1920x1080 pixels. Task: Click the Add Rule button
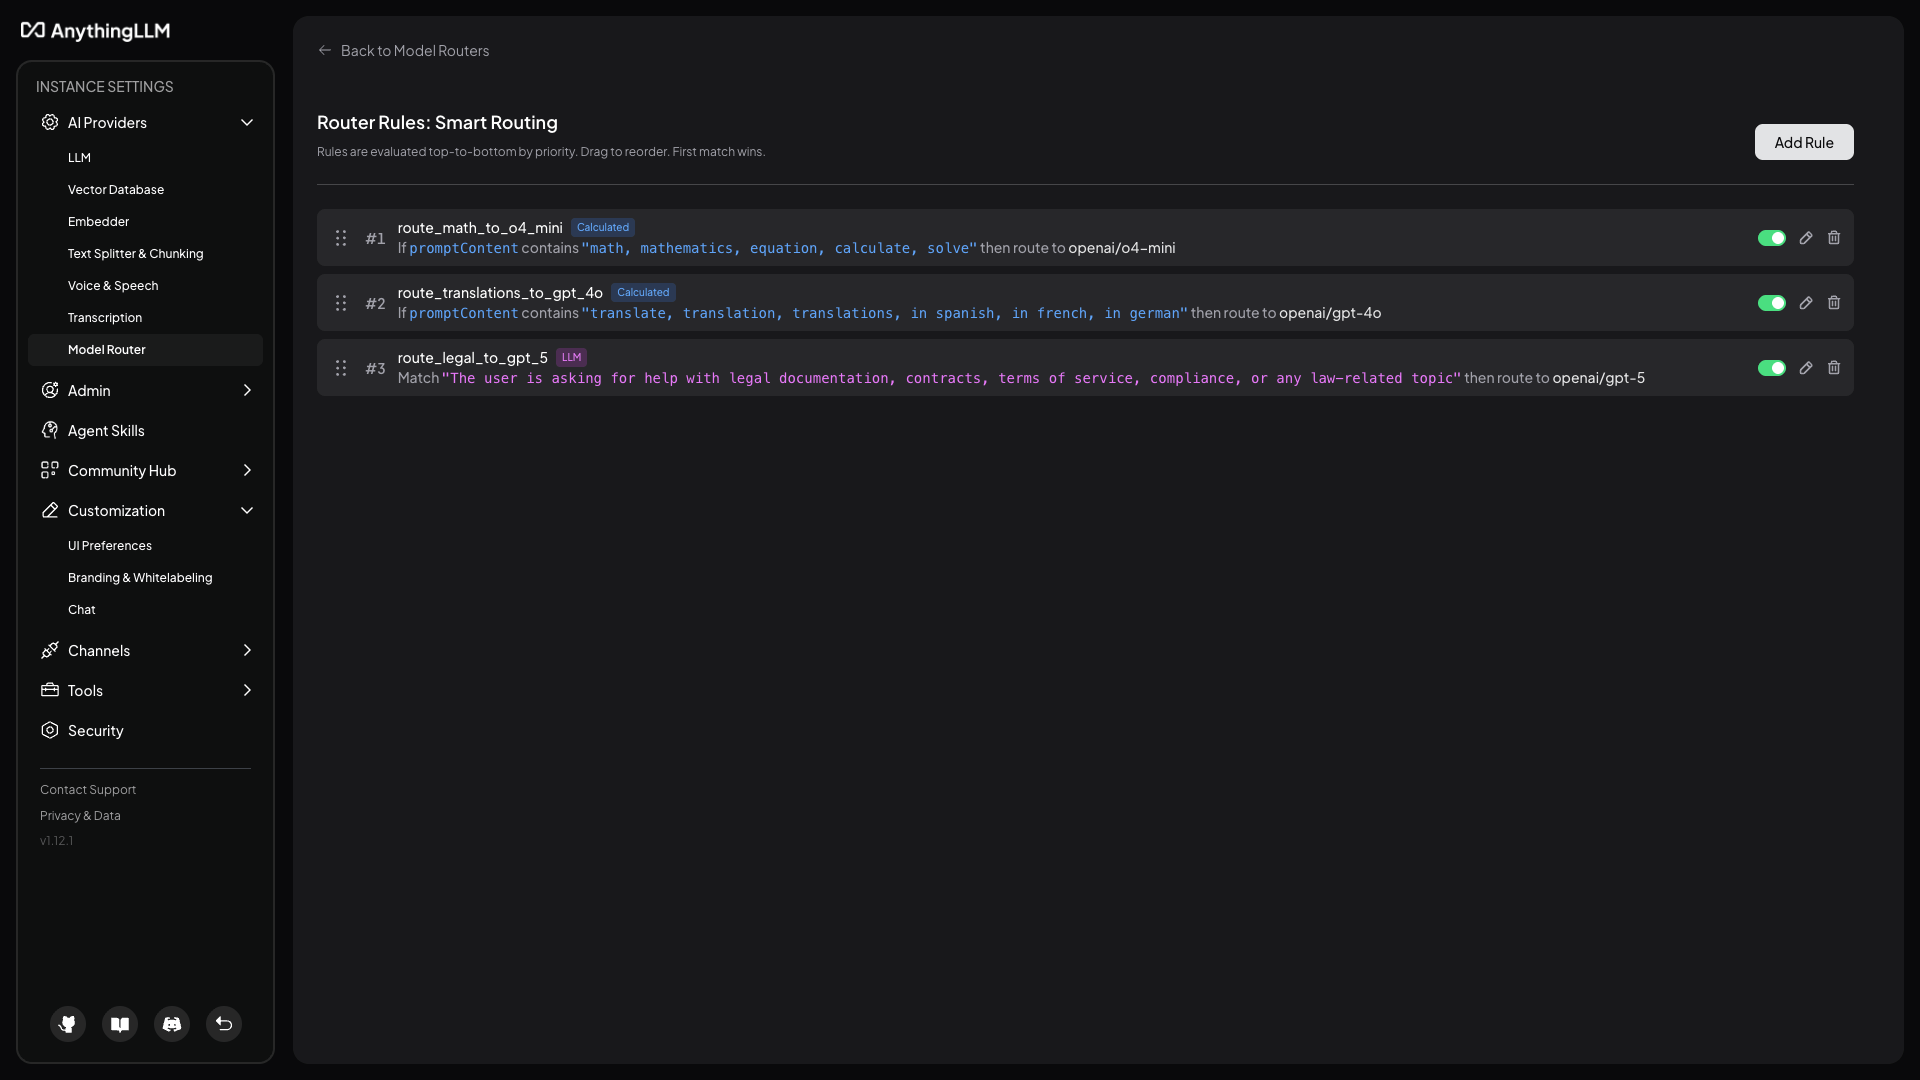[x=1804, y=142]
